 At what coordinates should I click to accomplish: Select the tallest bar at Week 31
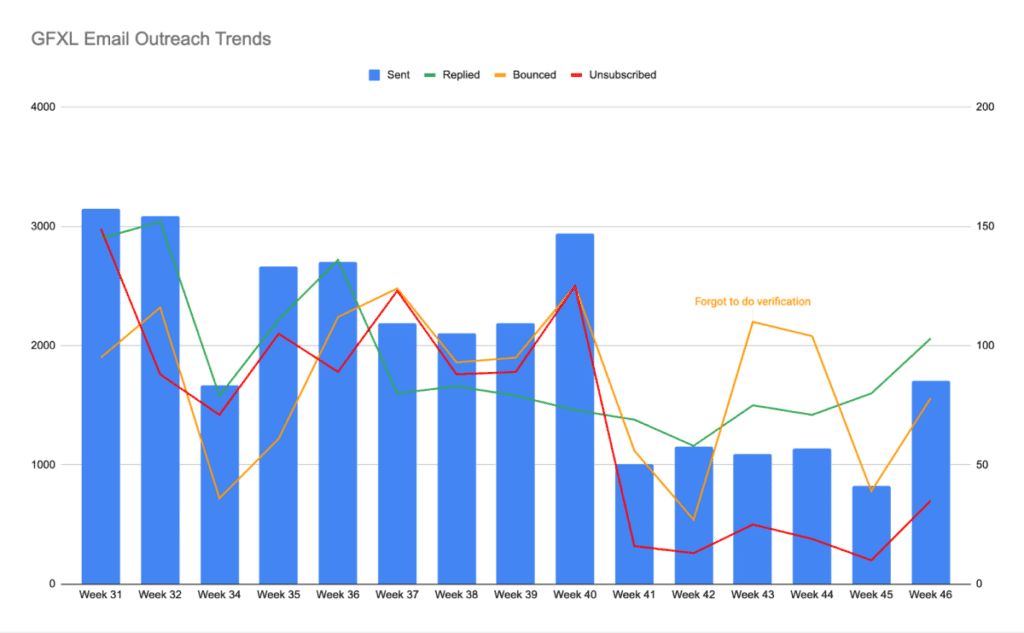(100, 390)
